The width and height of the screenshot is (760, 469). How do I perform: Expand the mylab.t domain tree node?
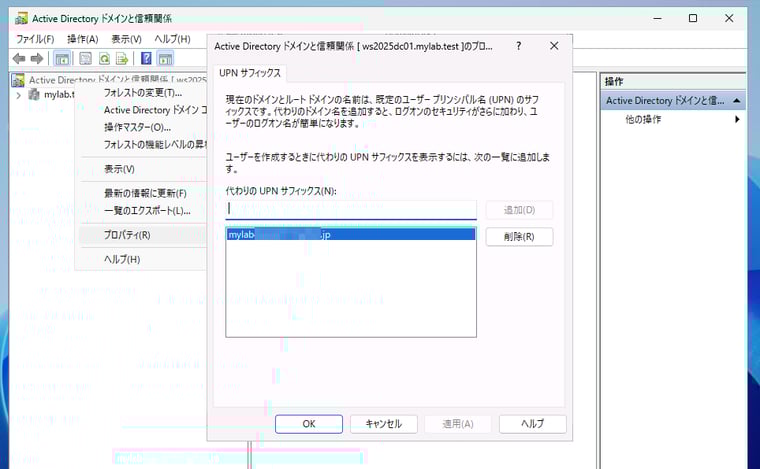[x=18, y=95]
